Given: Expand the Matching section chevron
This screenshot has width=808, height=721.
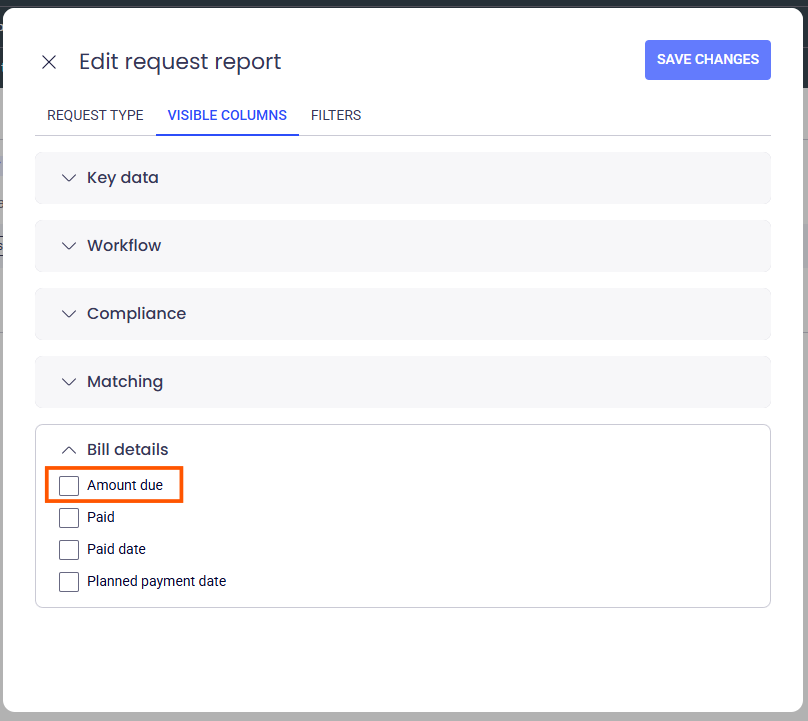Looking at the screenshot, I should point(69,382).
